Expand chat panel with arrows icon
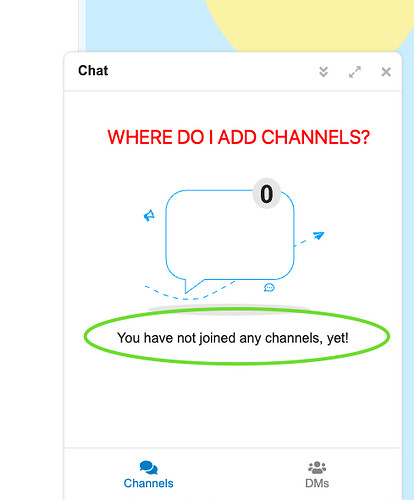The height and width of the screenshot is (500, 414). point(355,72)
